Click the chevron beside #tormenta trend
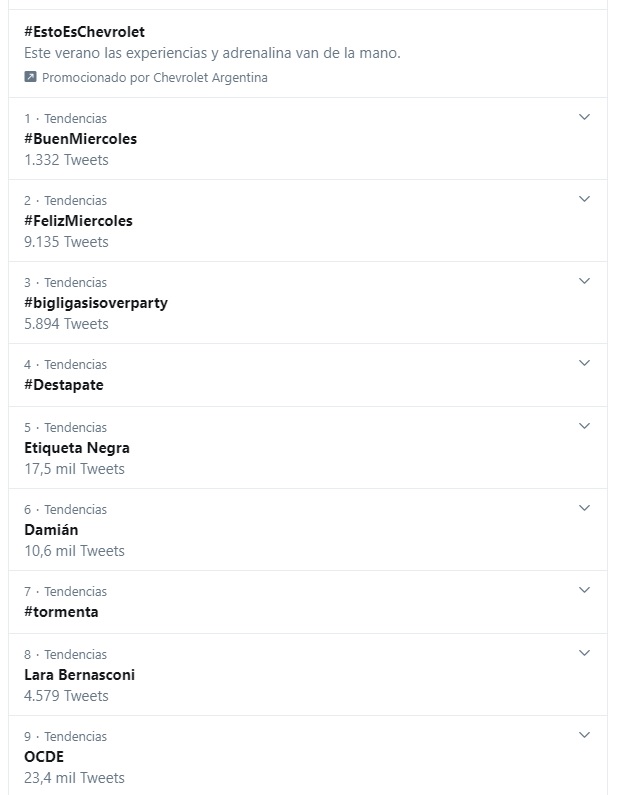The height and width of the screenshot is (795, 620). click(x=585, y=591)
